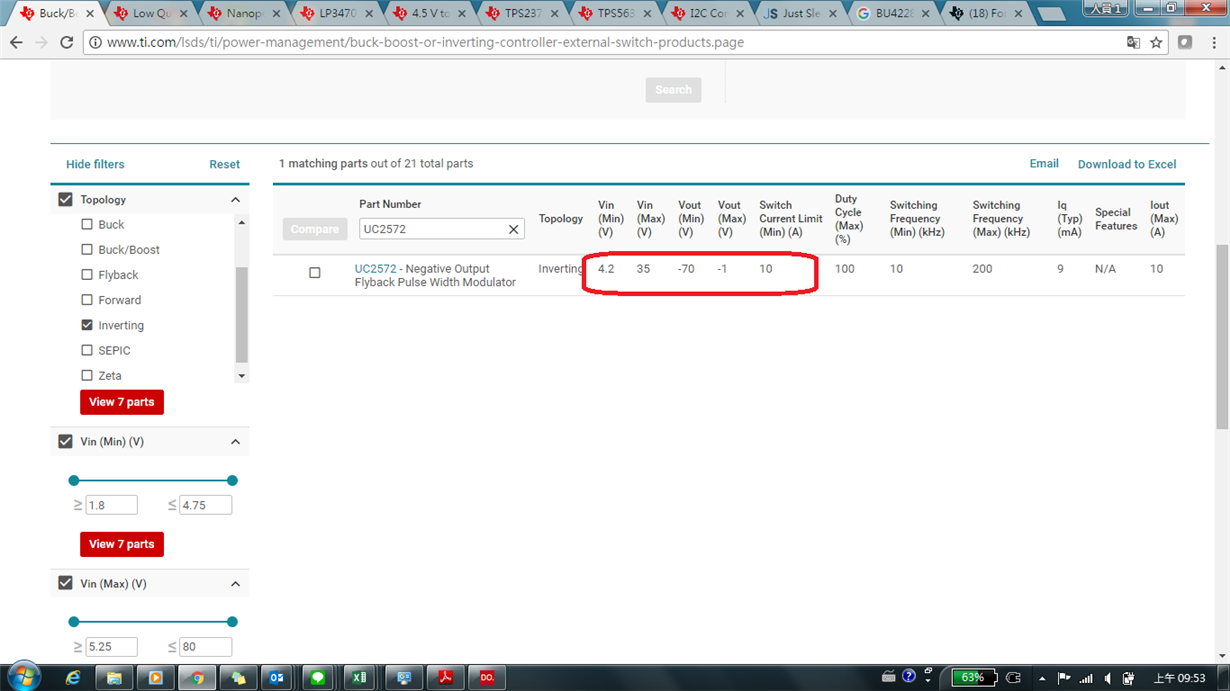Click the Chrome taskbar icon

197,678
